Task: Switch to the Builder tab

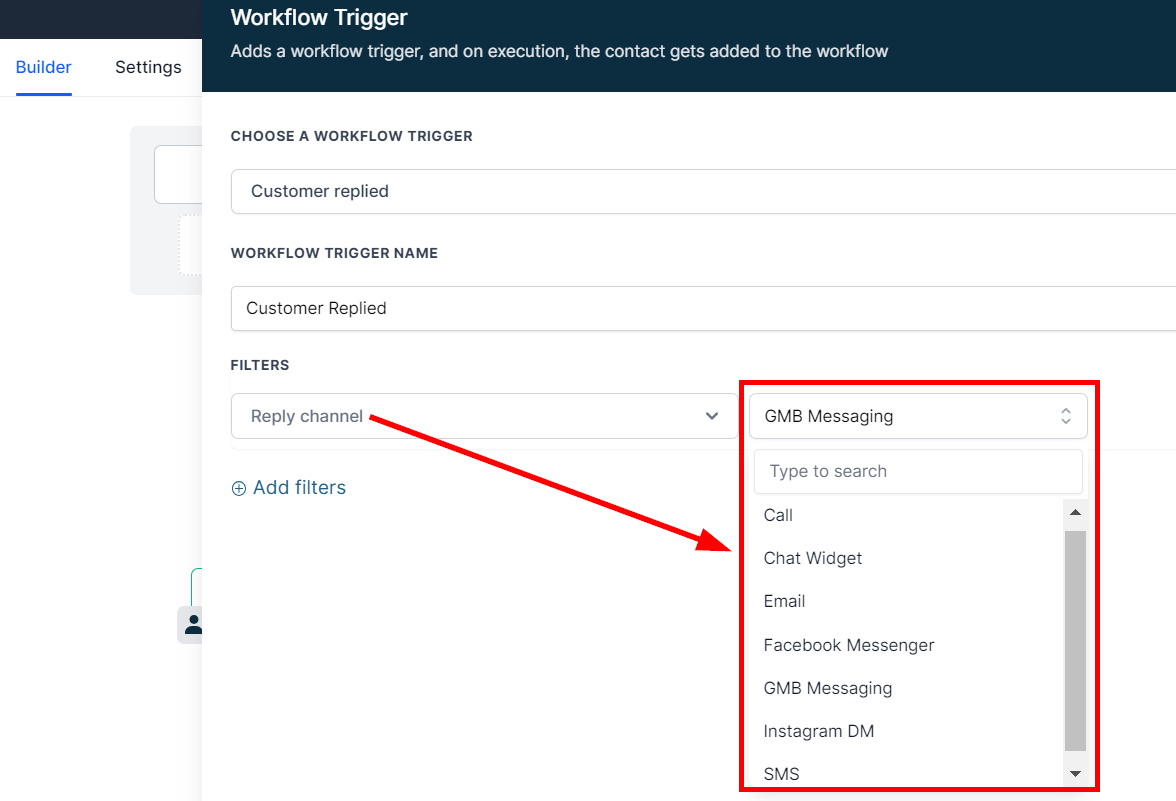Action: pyautogui.click(x=44, y=67)
